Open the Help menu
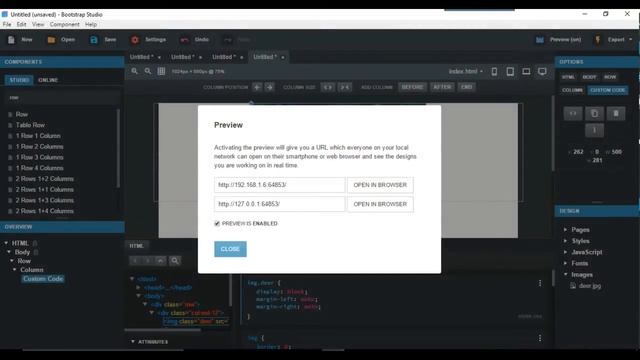This screenshot has height=360, width=640. tap(91, 24)
